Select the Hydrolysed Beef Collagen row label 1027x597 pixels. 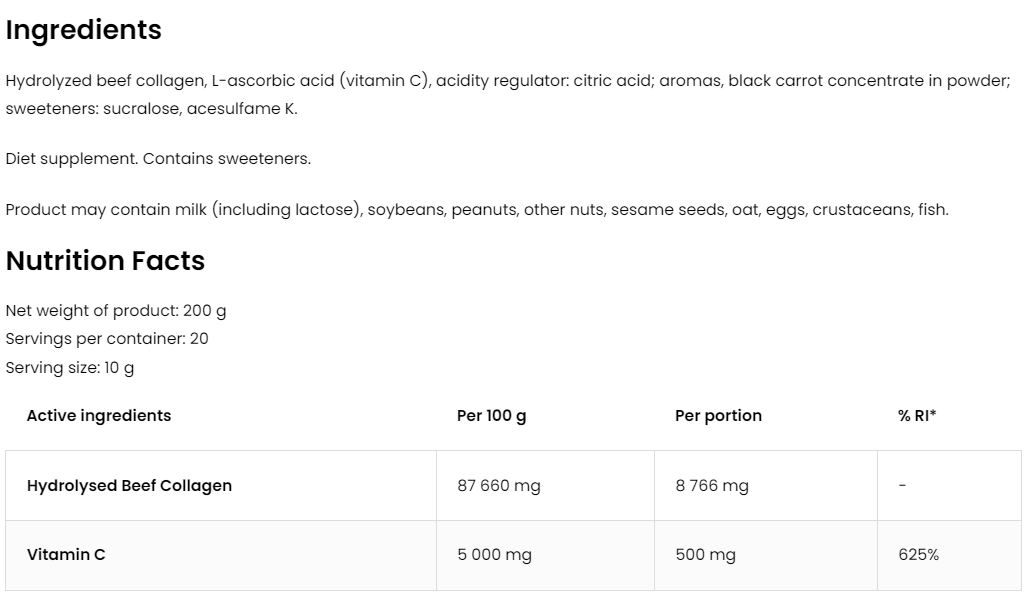pyautogui.click(x=129, y=485)
